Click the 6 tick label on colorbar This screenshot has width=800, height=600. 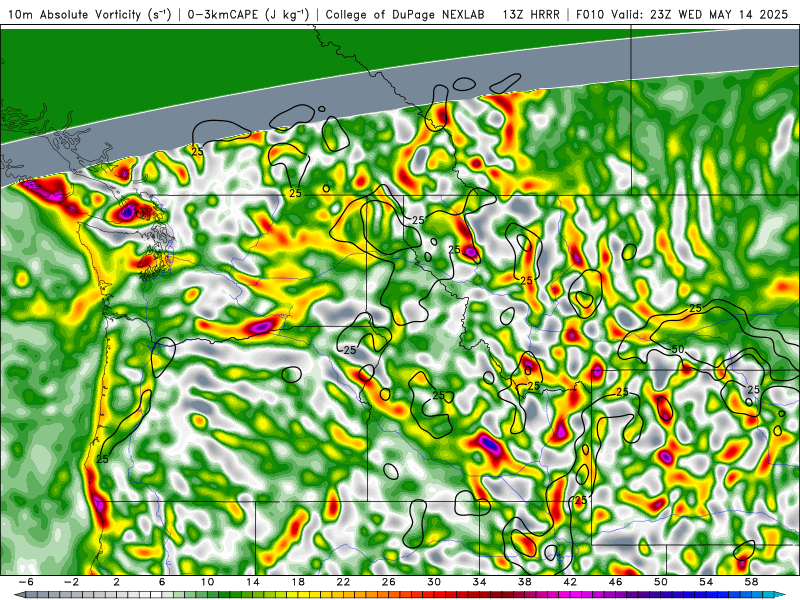click(162, 582)
